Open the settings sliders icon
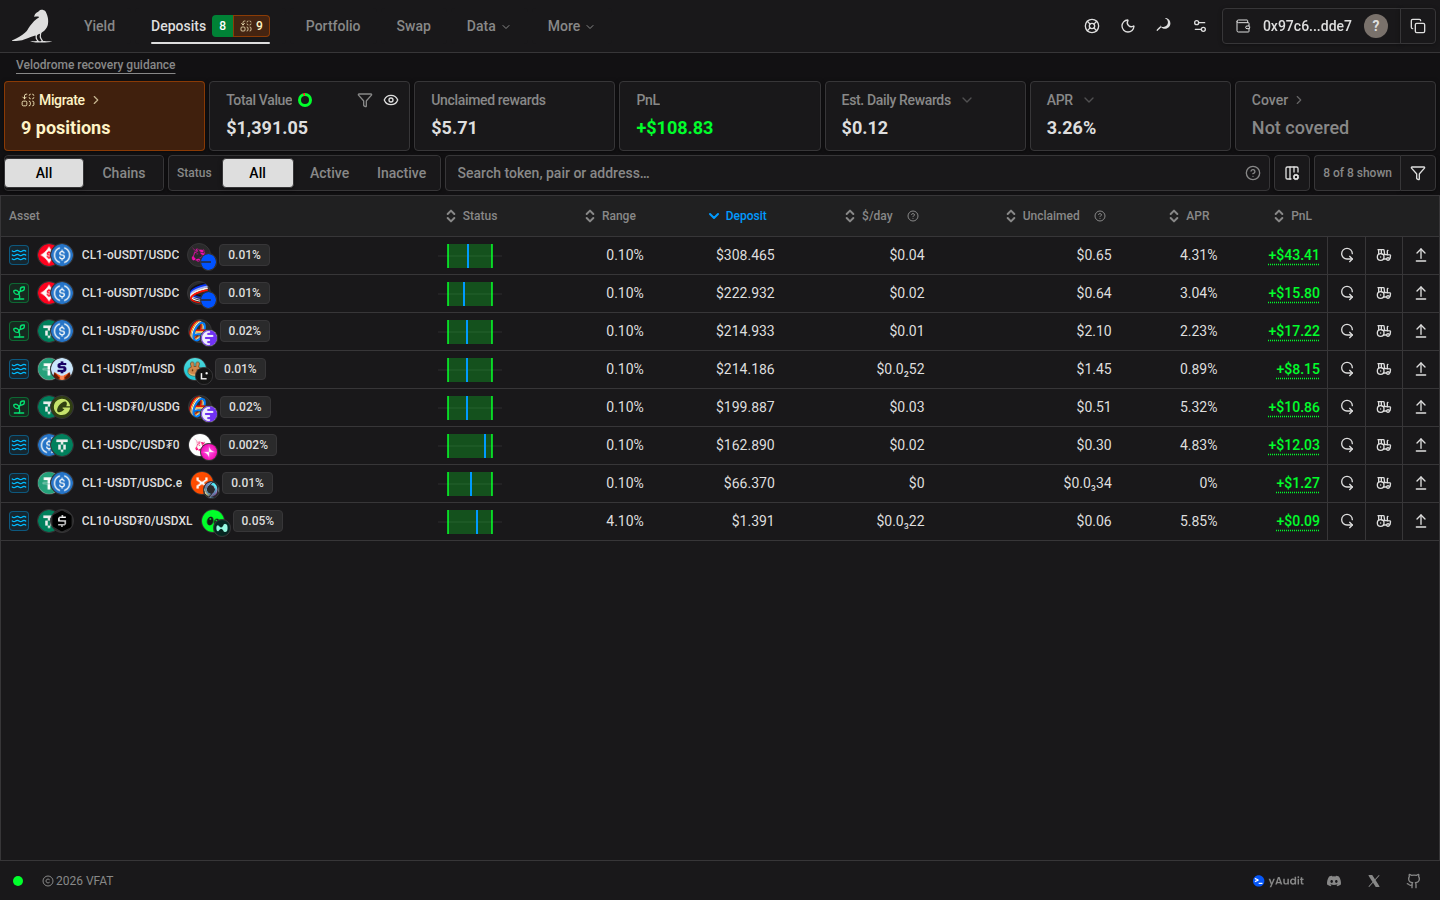1440x900 pixels. point(1200,26)
